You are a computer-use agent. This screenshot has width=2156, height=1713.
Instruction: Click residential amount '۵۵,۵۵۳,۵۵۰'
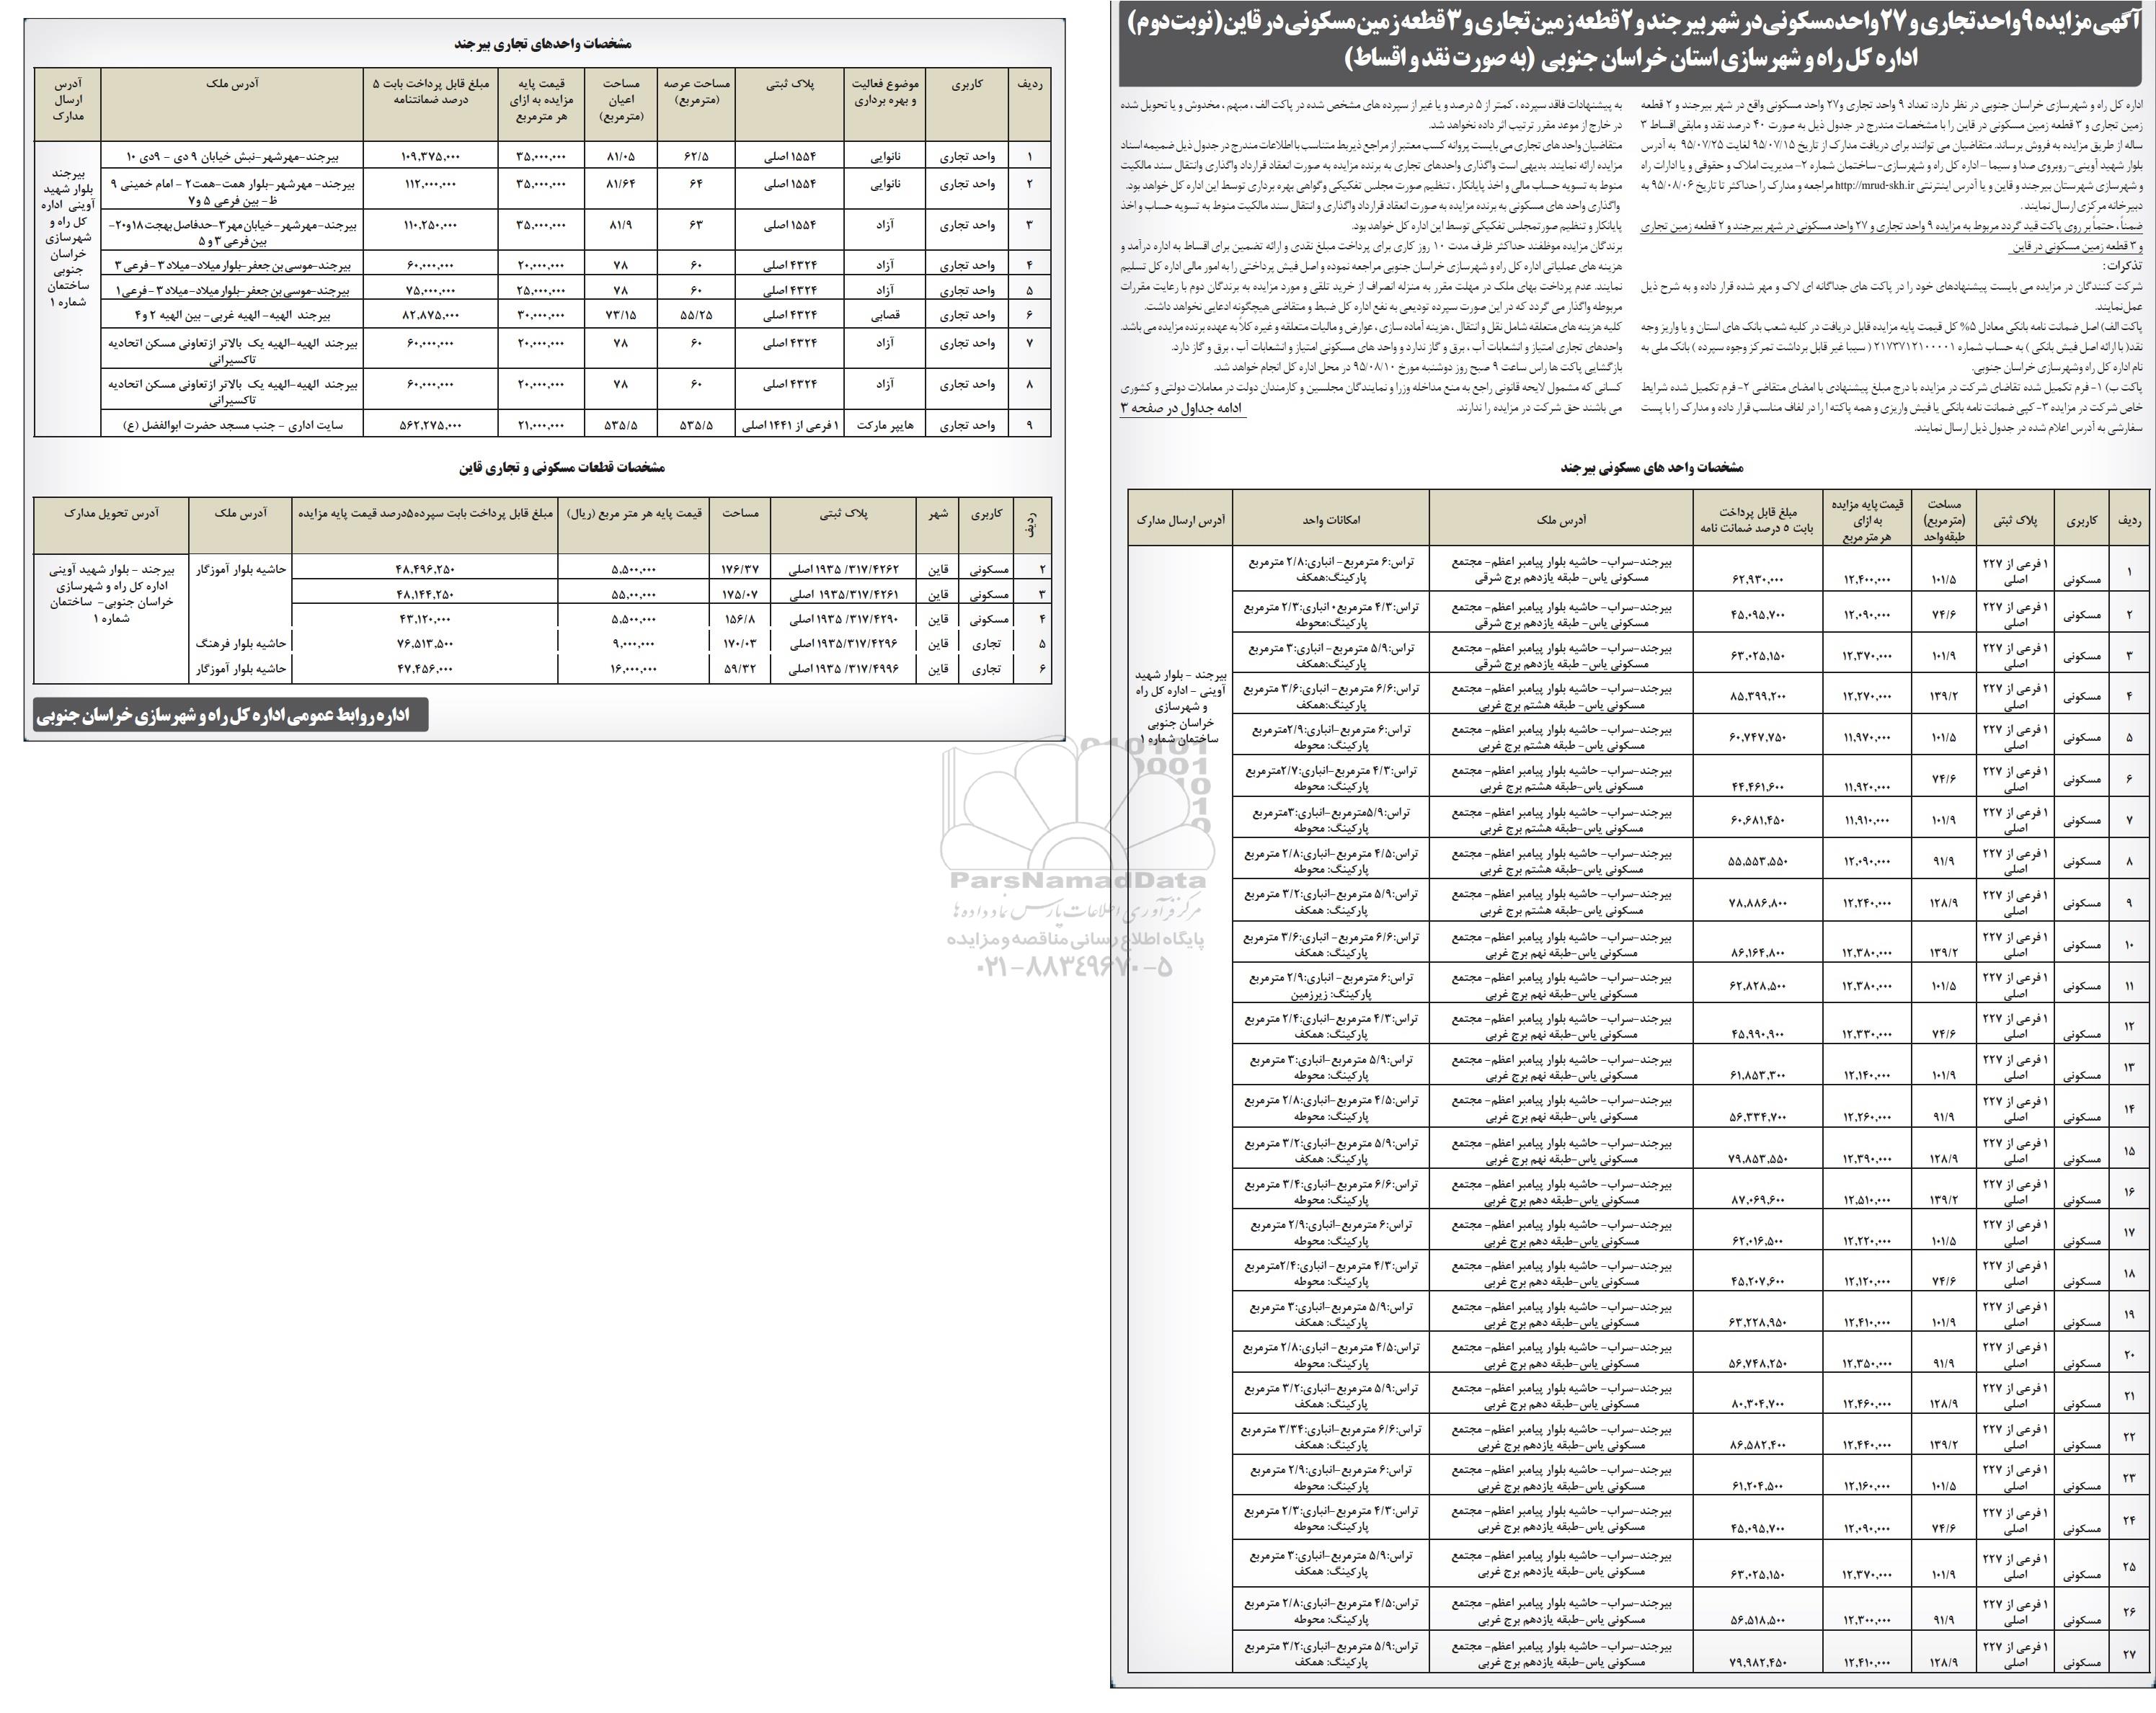(x=1759, y=862)
